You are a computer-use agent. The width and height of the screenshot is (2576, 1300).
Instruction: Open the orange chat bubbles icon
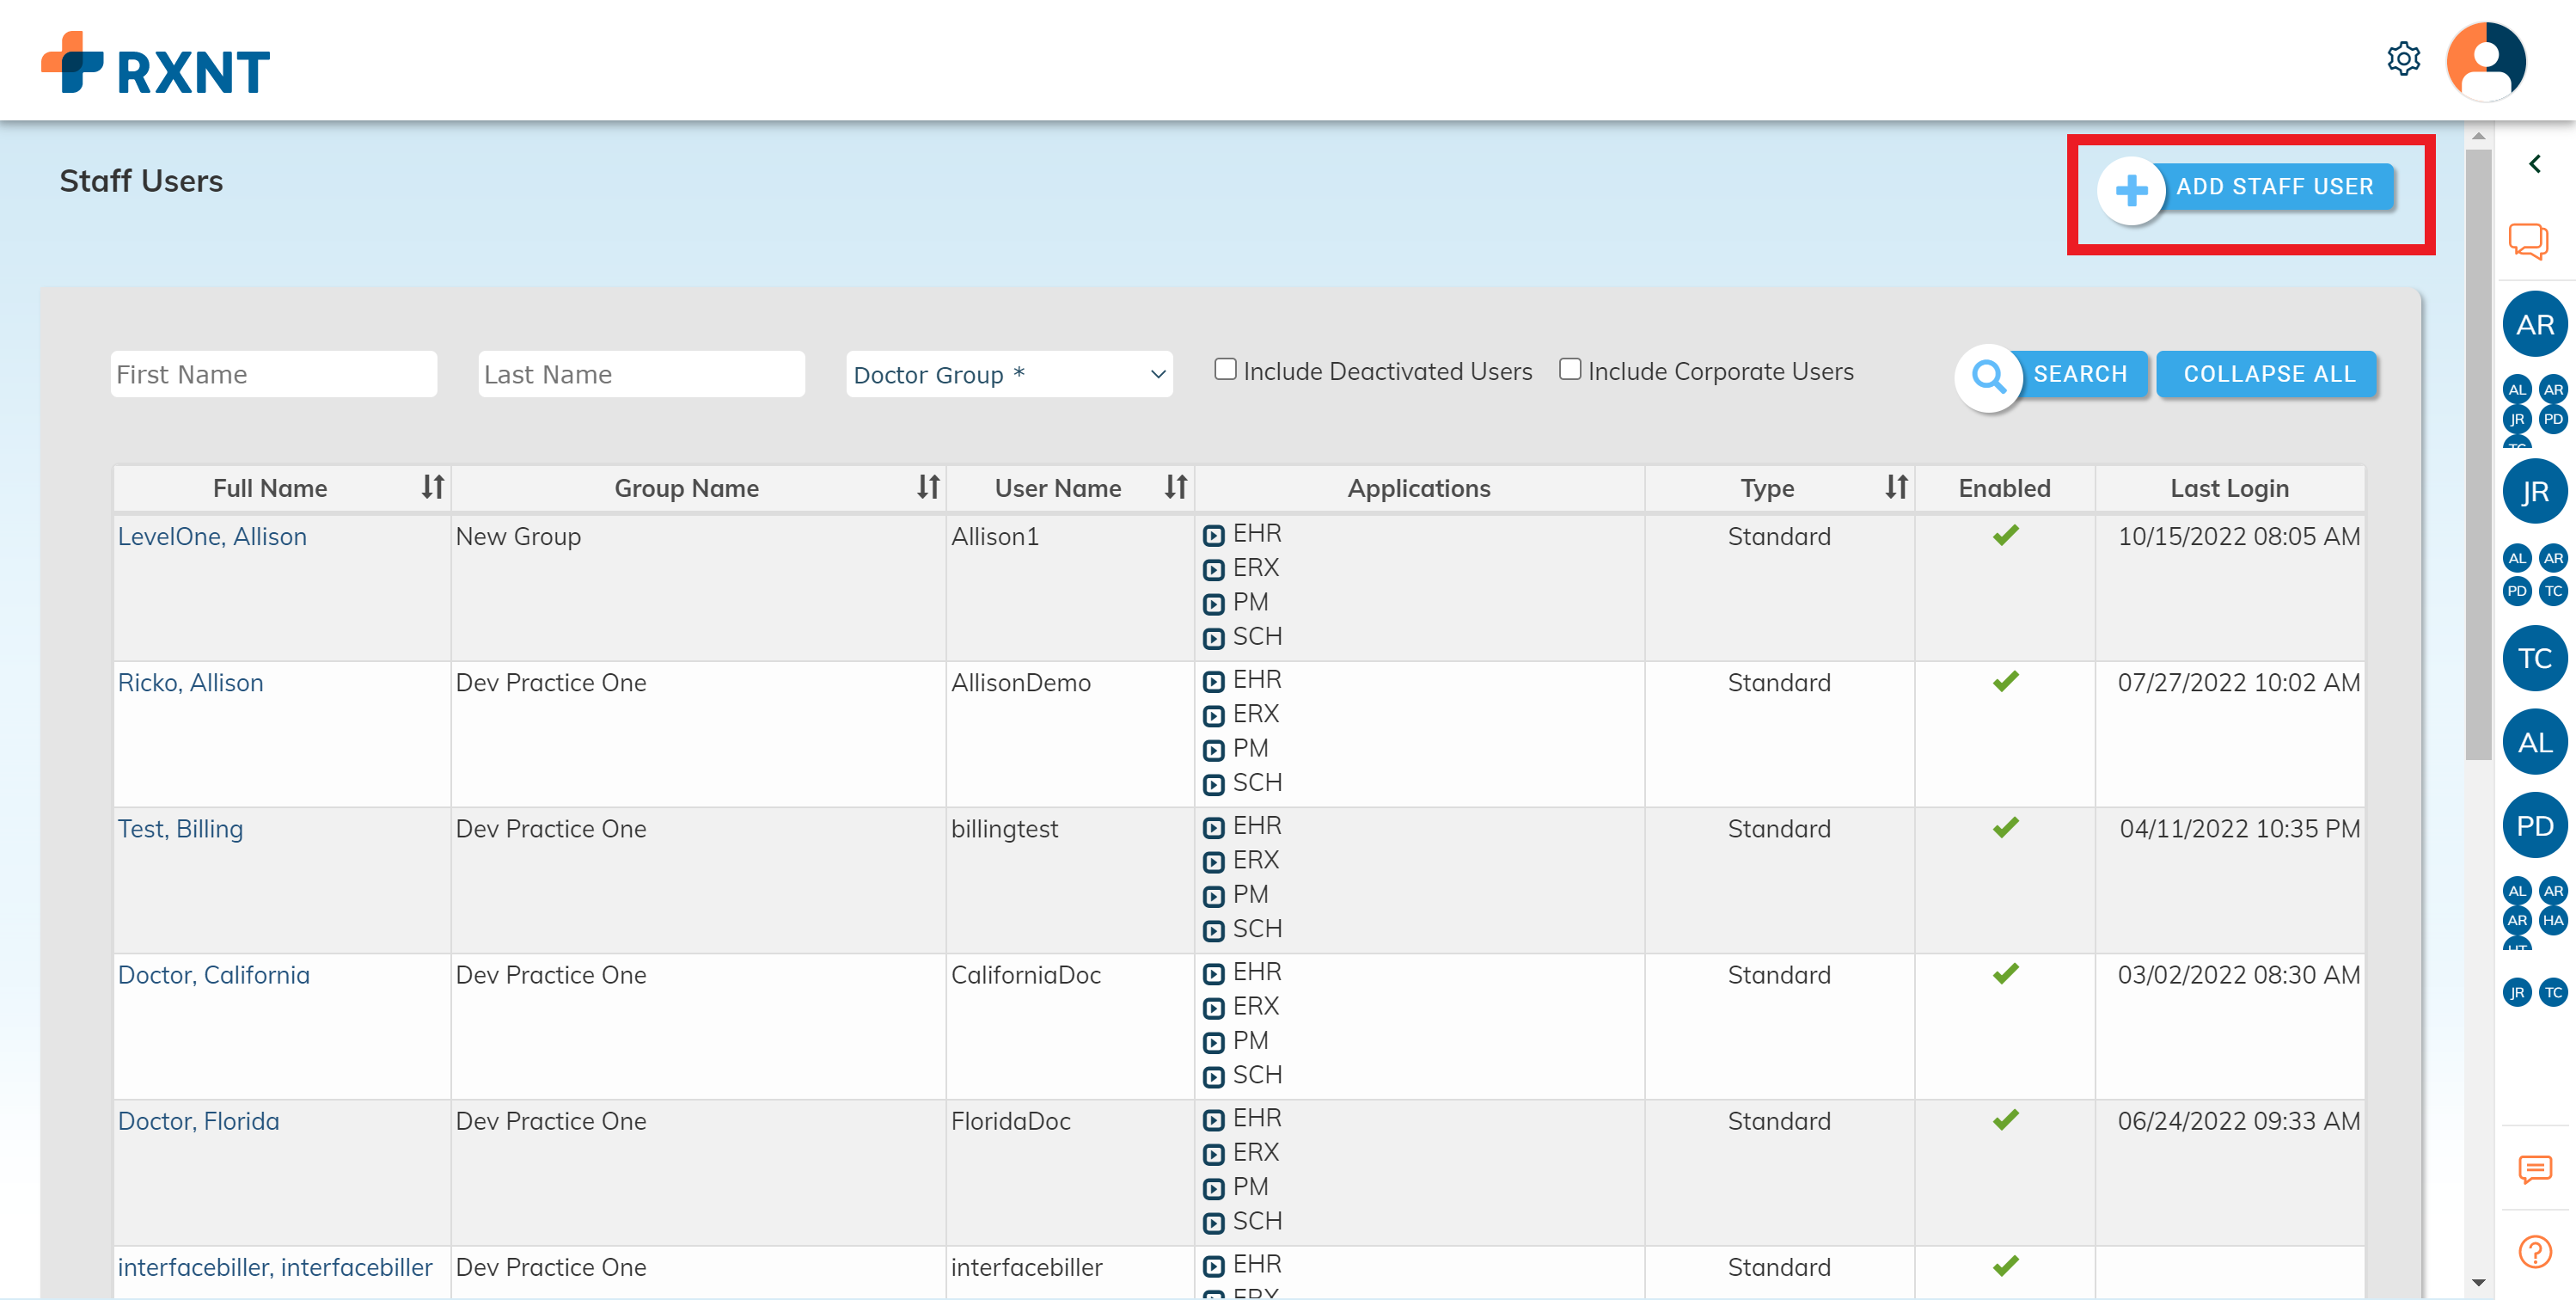(2529, 241)
